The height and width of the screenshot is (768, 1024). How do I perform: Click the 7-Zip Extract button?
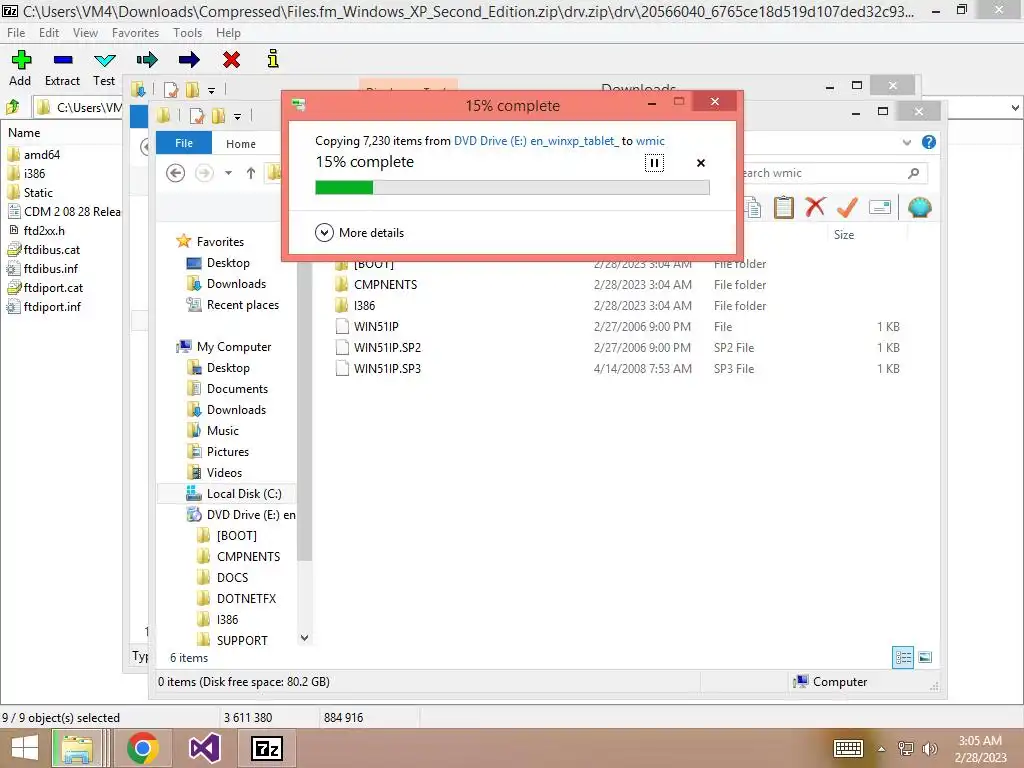click(x=63, y=68)
